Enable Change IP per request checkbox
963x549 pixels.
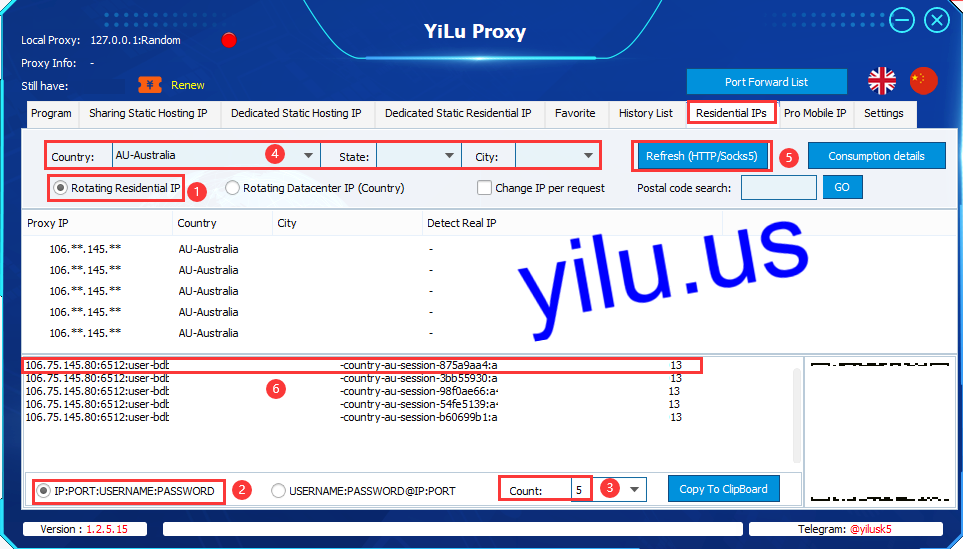[485, 188]
